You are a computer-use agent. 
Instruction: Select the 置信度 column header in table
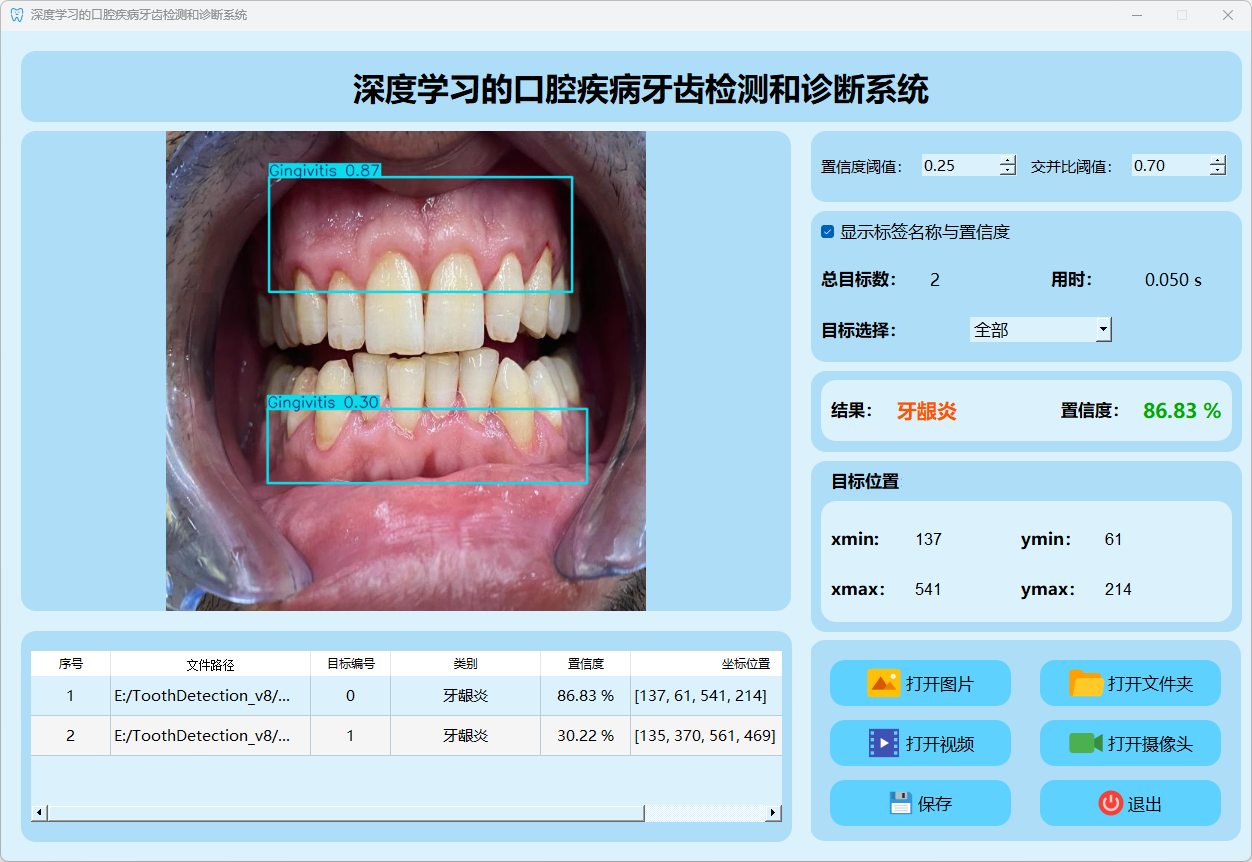click(585, 664)
